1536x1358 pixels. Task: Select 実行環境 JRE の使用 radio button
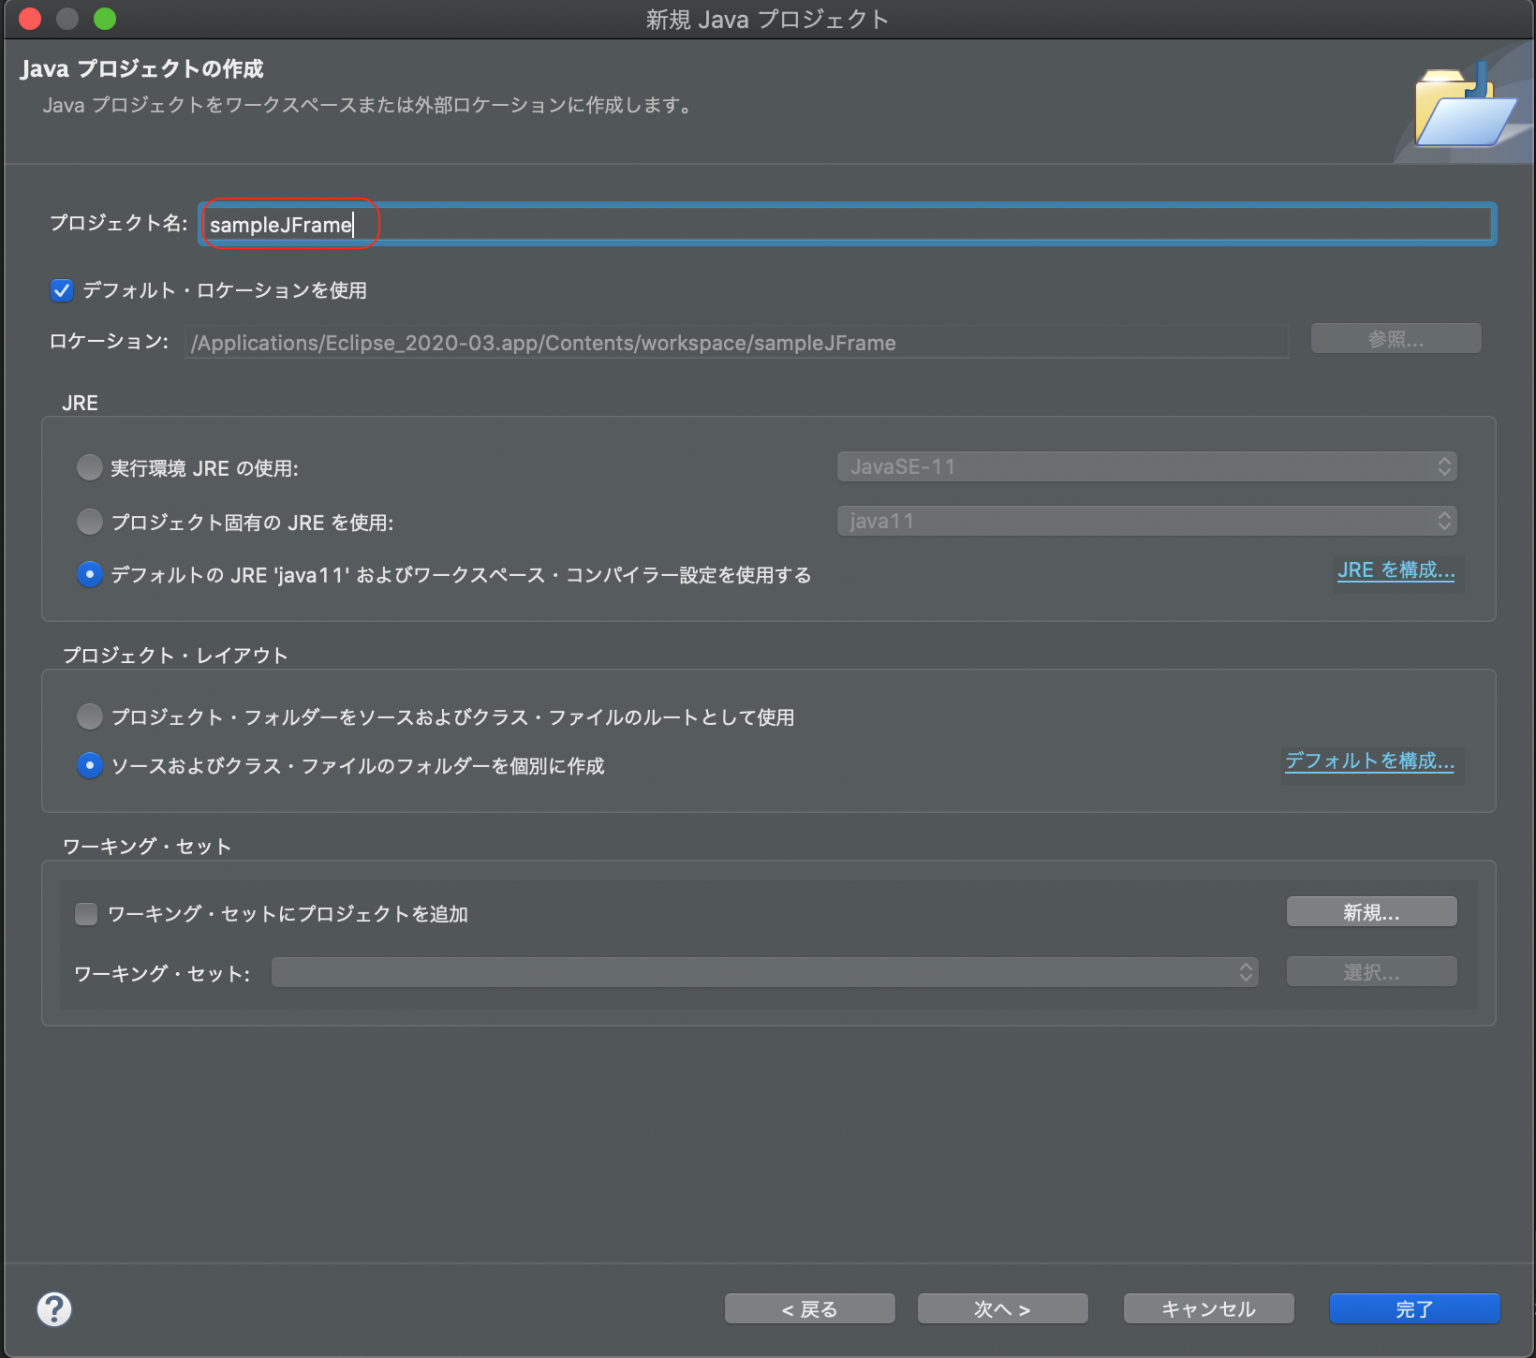[x=90, y=468]
